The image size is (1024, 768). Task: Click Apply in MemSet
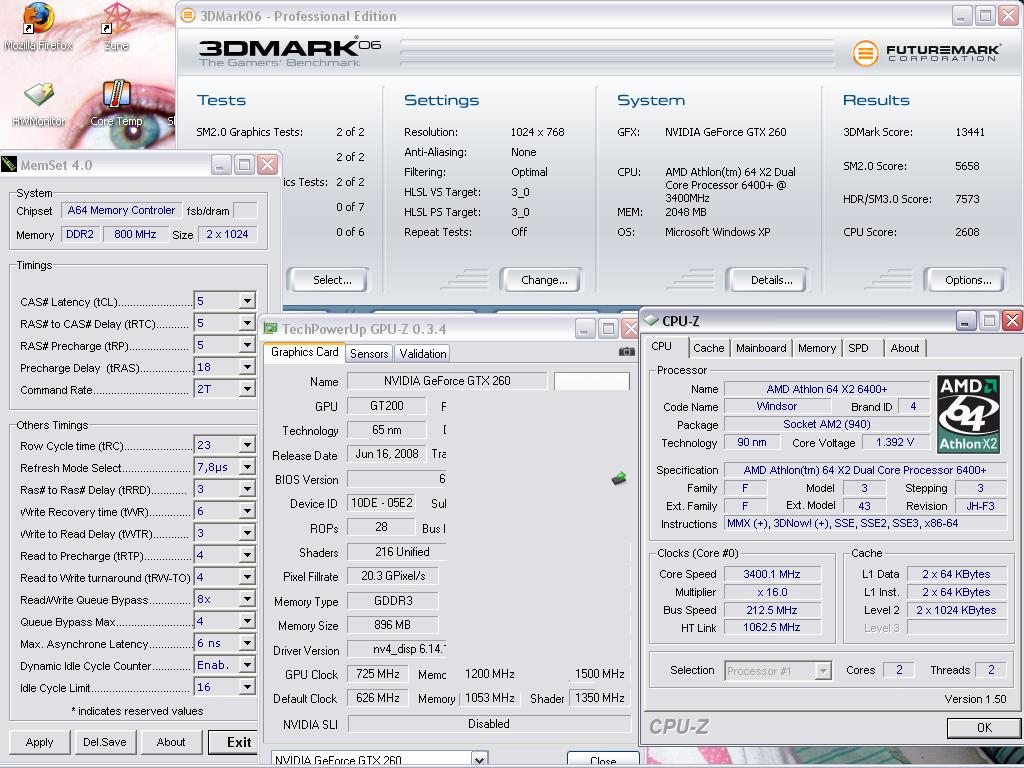coord(39,742)
